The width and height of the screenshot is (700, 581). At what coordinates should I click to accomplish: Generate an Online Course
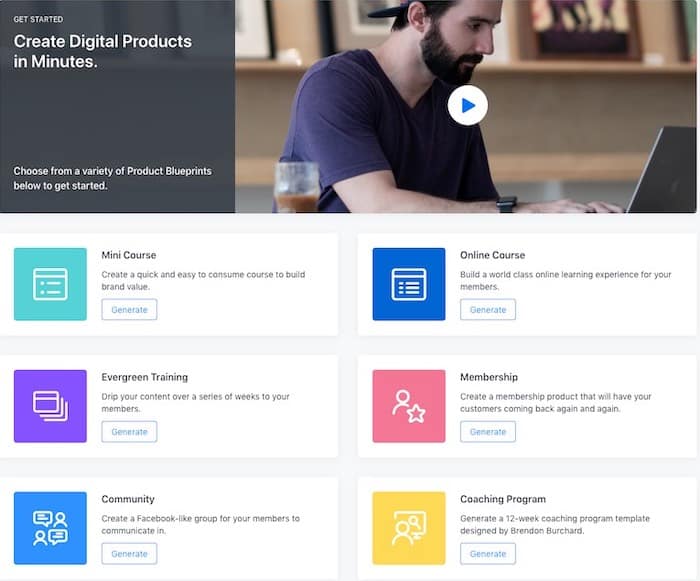click(488, 309)
